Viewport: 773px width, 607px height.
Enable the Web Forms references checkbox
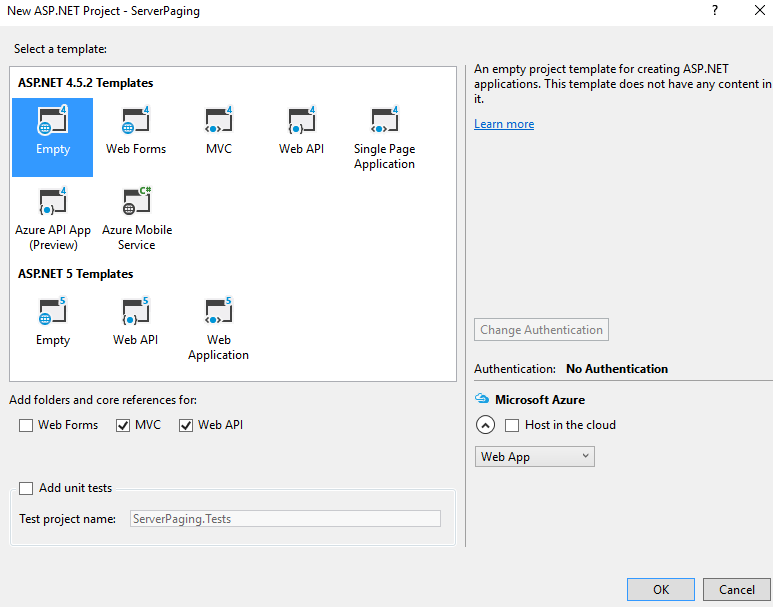pyautogui.click(x=26, y=425)
